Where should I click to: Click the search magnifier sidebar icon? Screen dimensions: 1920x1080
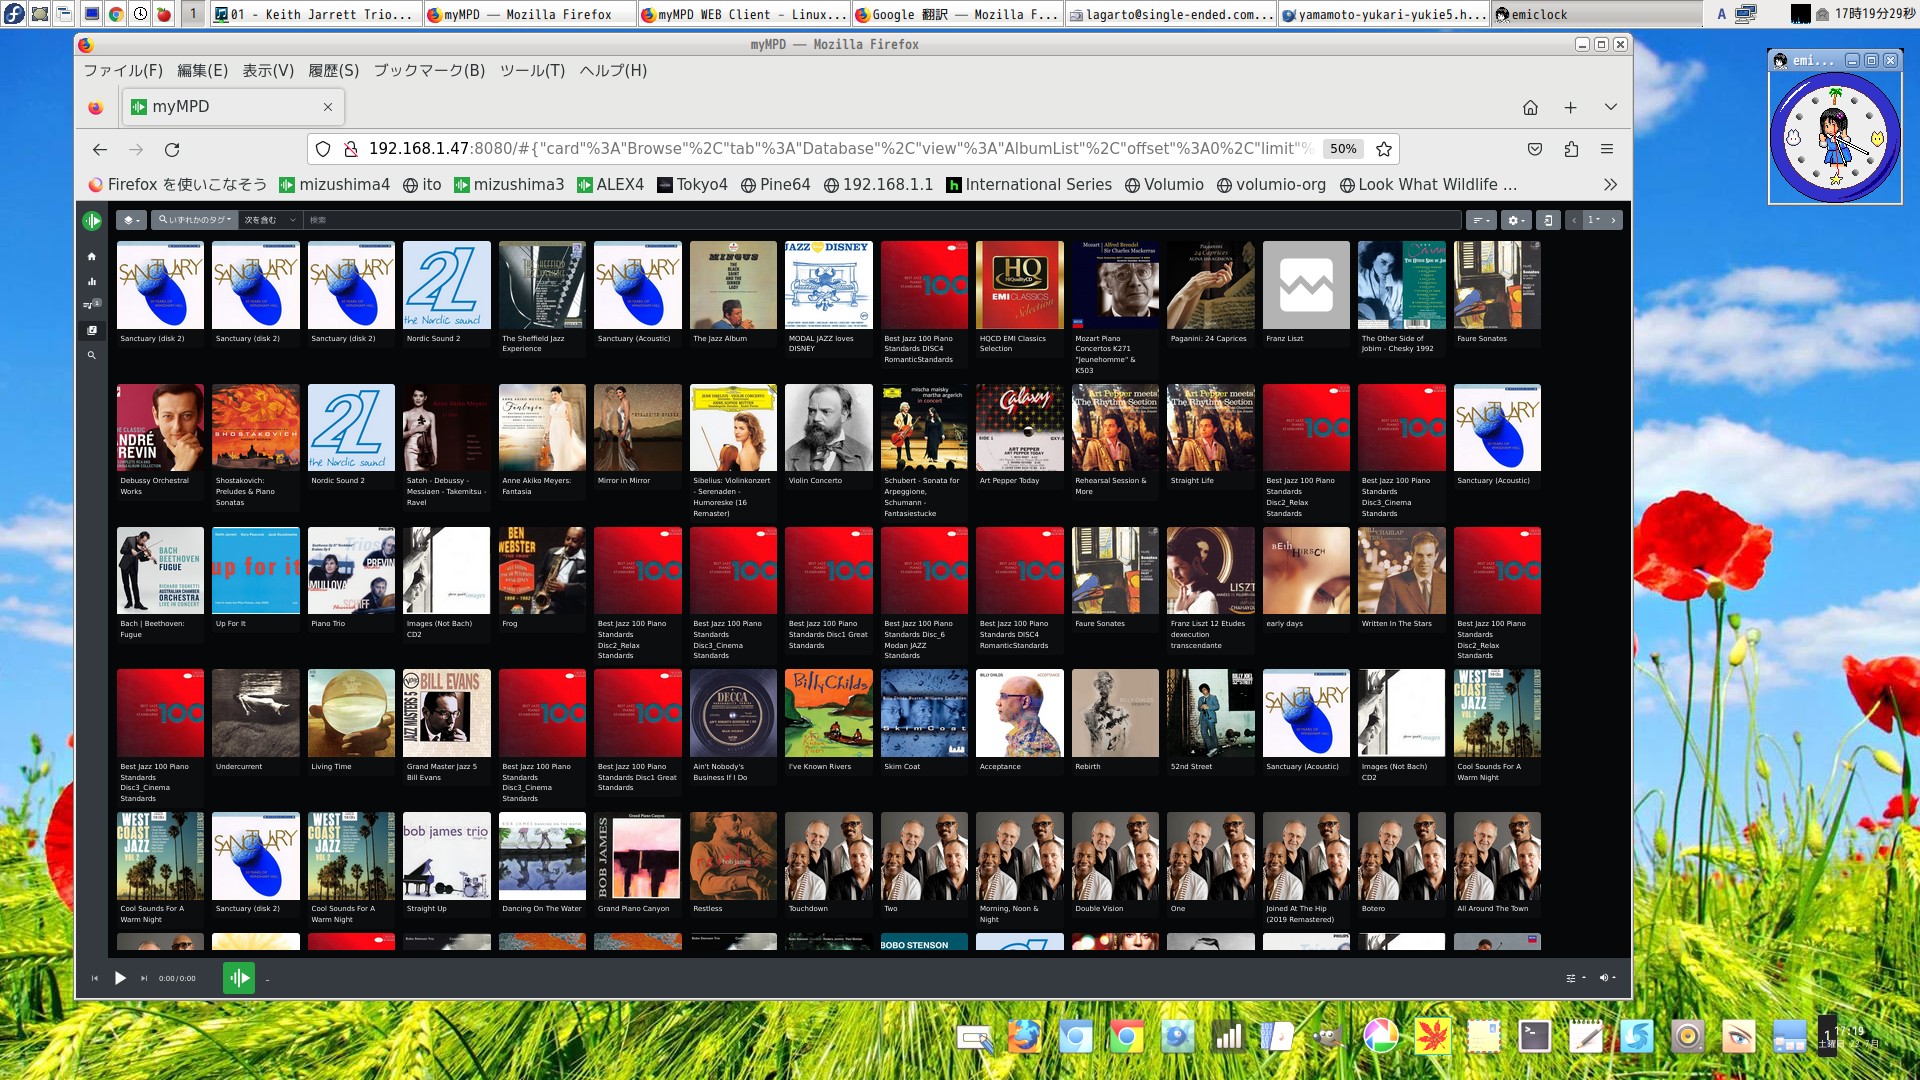pos(92,355)
